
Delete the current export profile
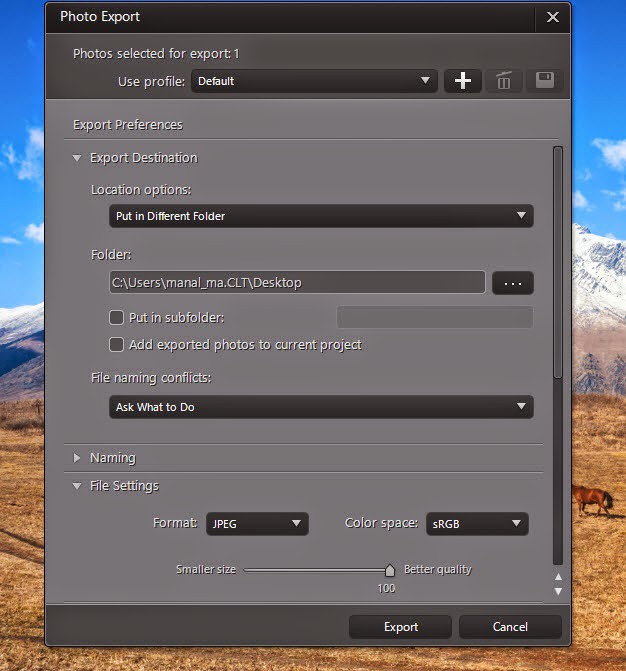[x=504, y=81]
